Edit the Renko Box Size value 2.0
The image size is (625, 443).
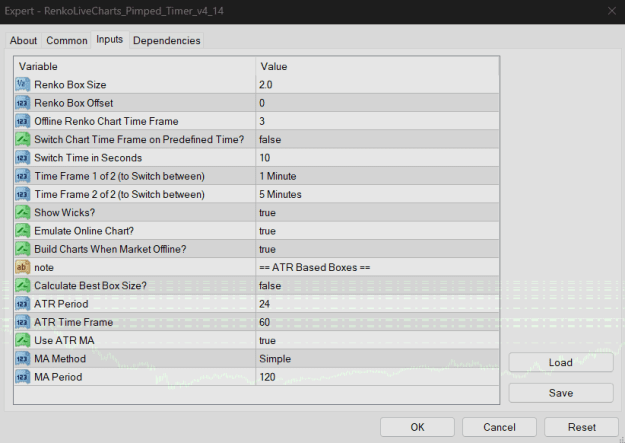click(377, 85)
